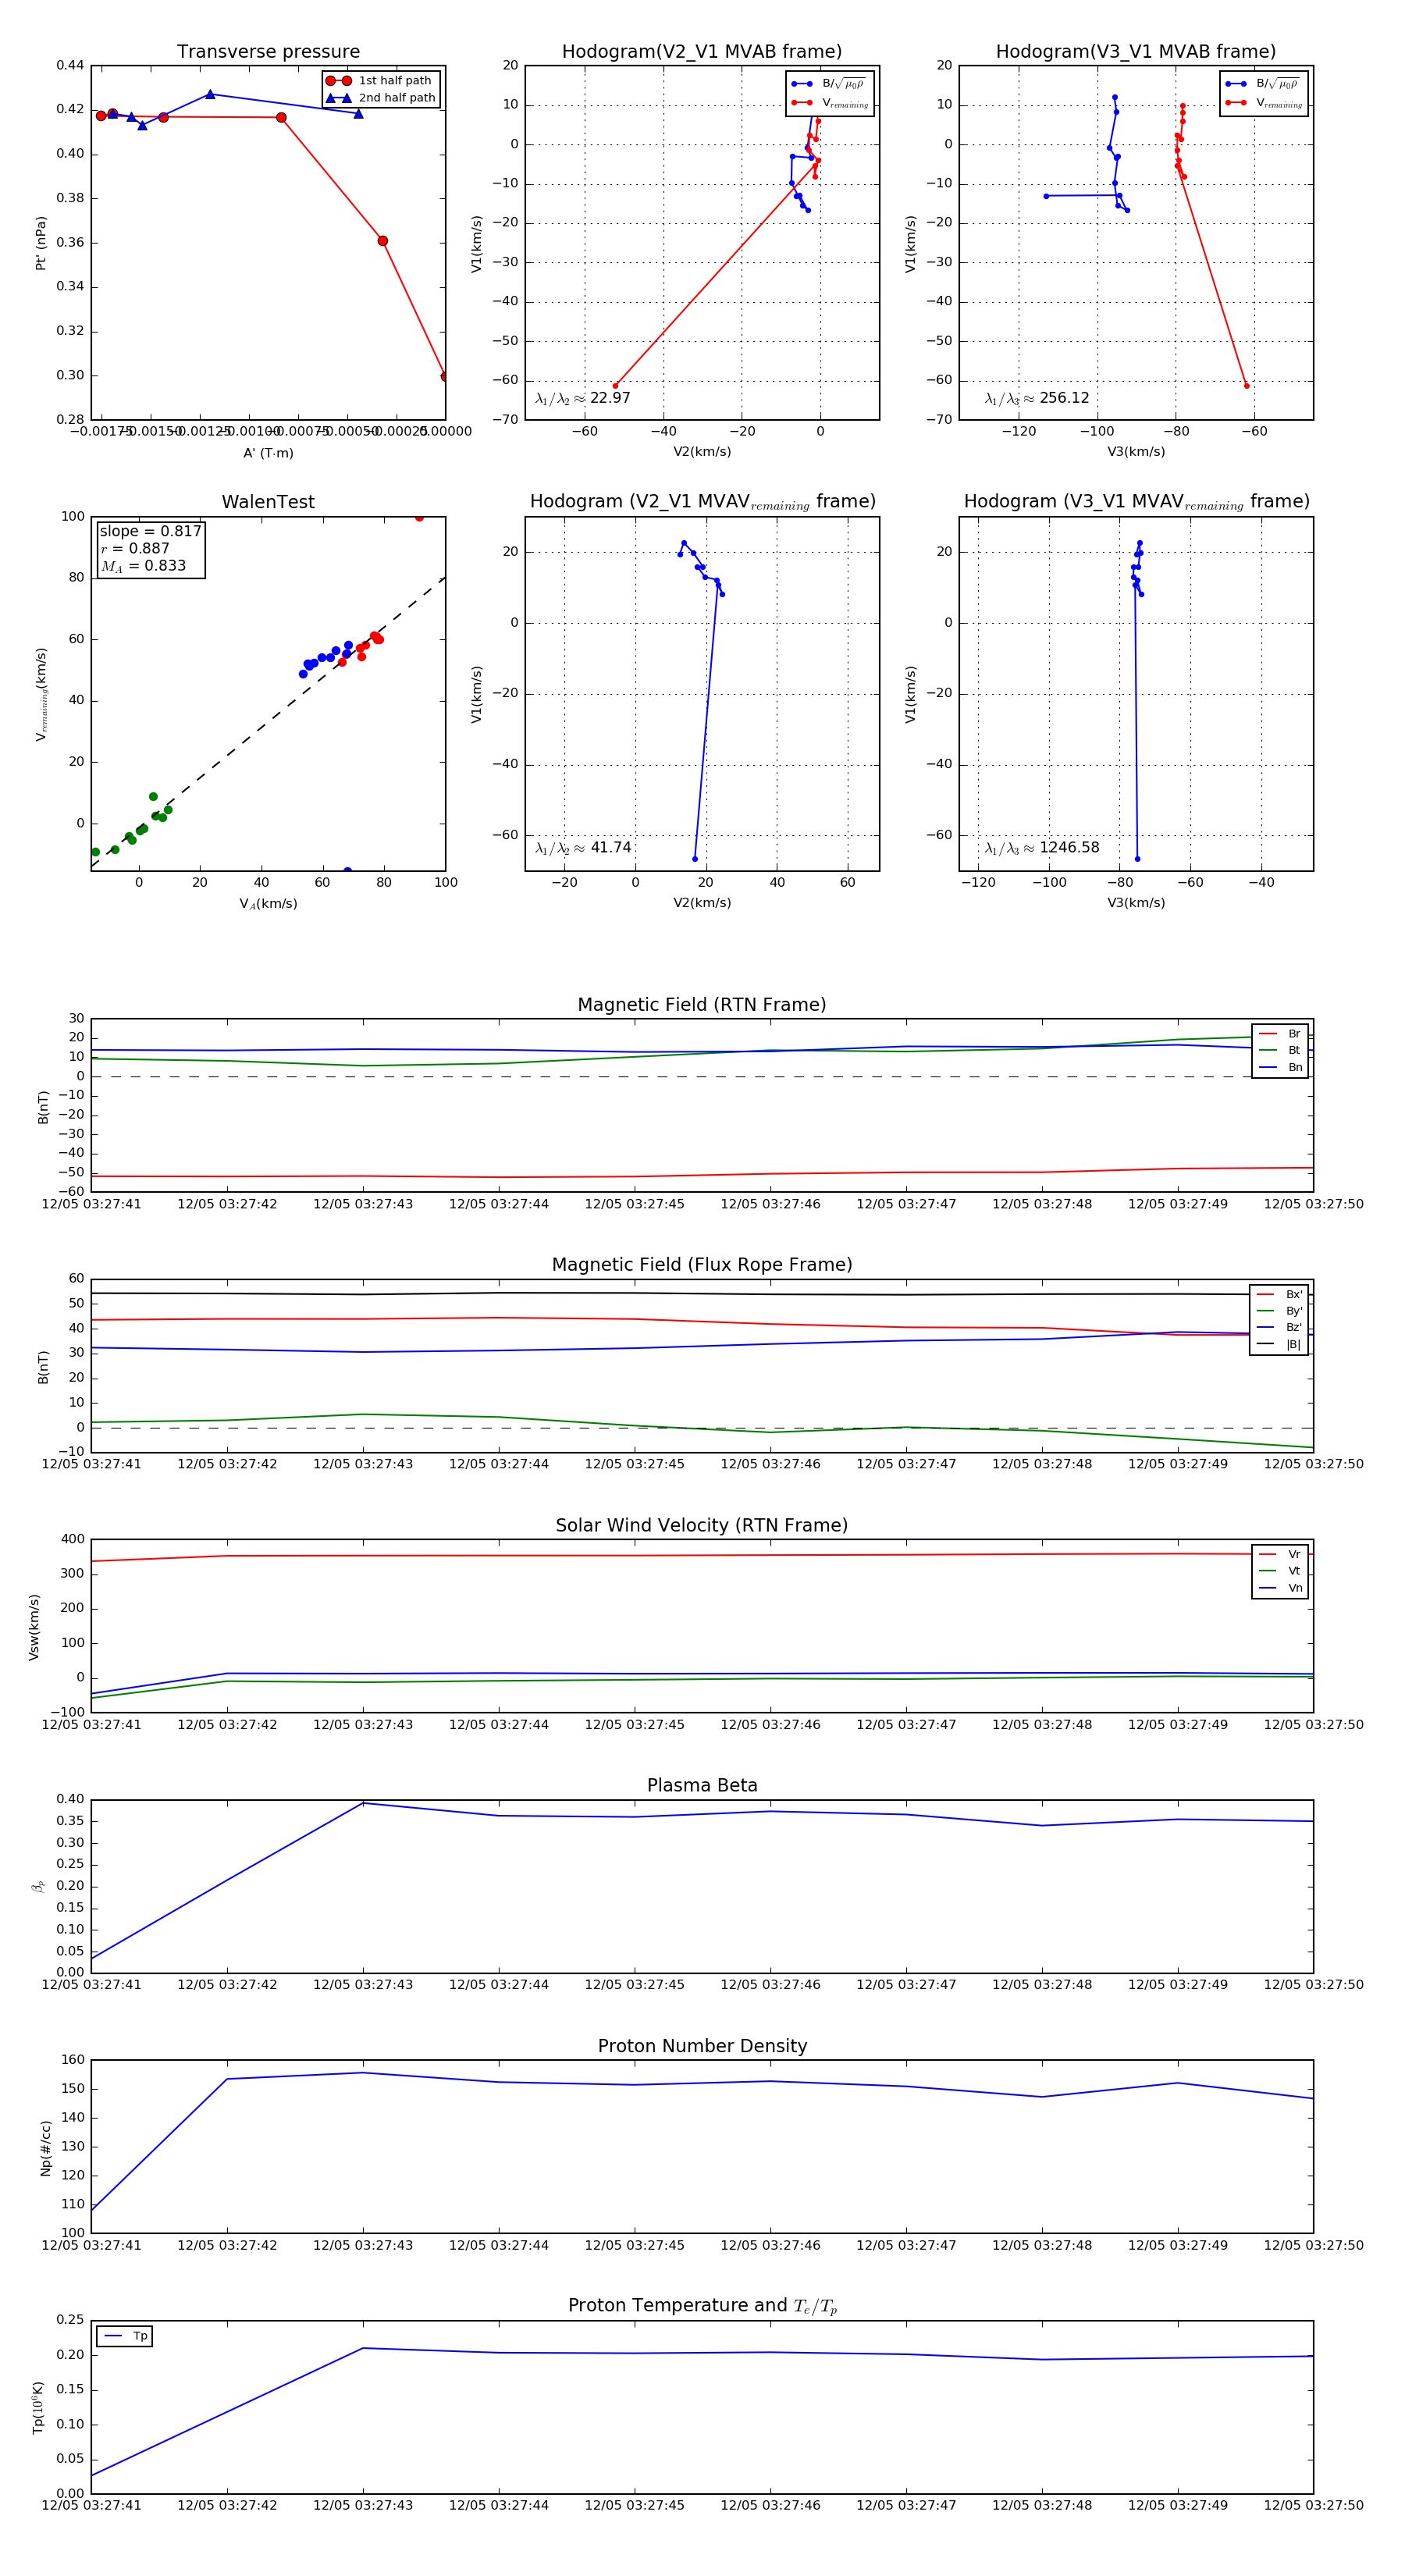Click the '12/05 03:27:45' tick under Plasma Beta
Viewport: 1405px width, 2576px height.
click(x=634, y=1985)
